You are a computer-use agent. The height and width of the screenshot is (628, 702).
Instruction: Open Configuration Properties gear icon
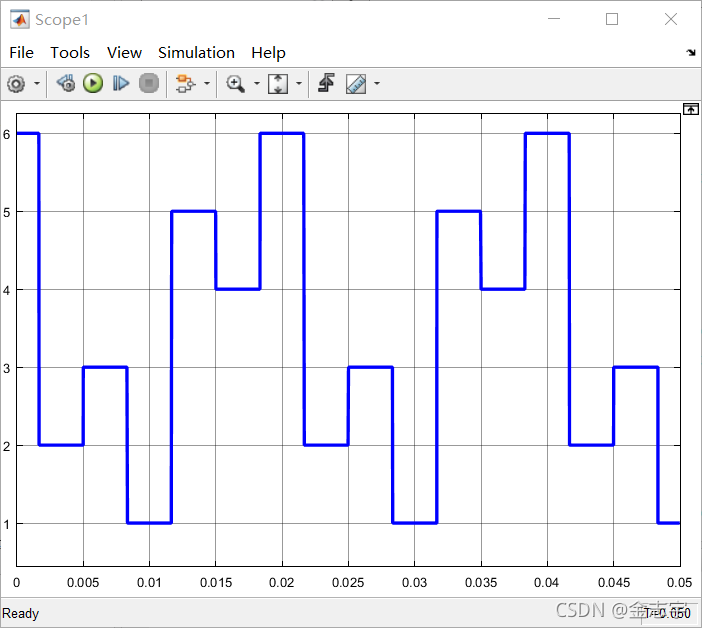[17, 84]
